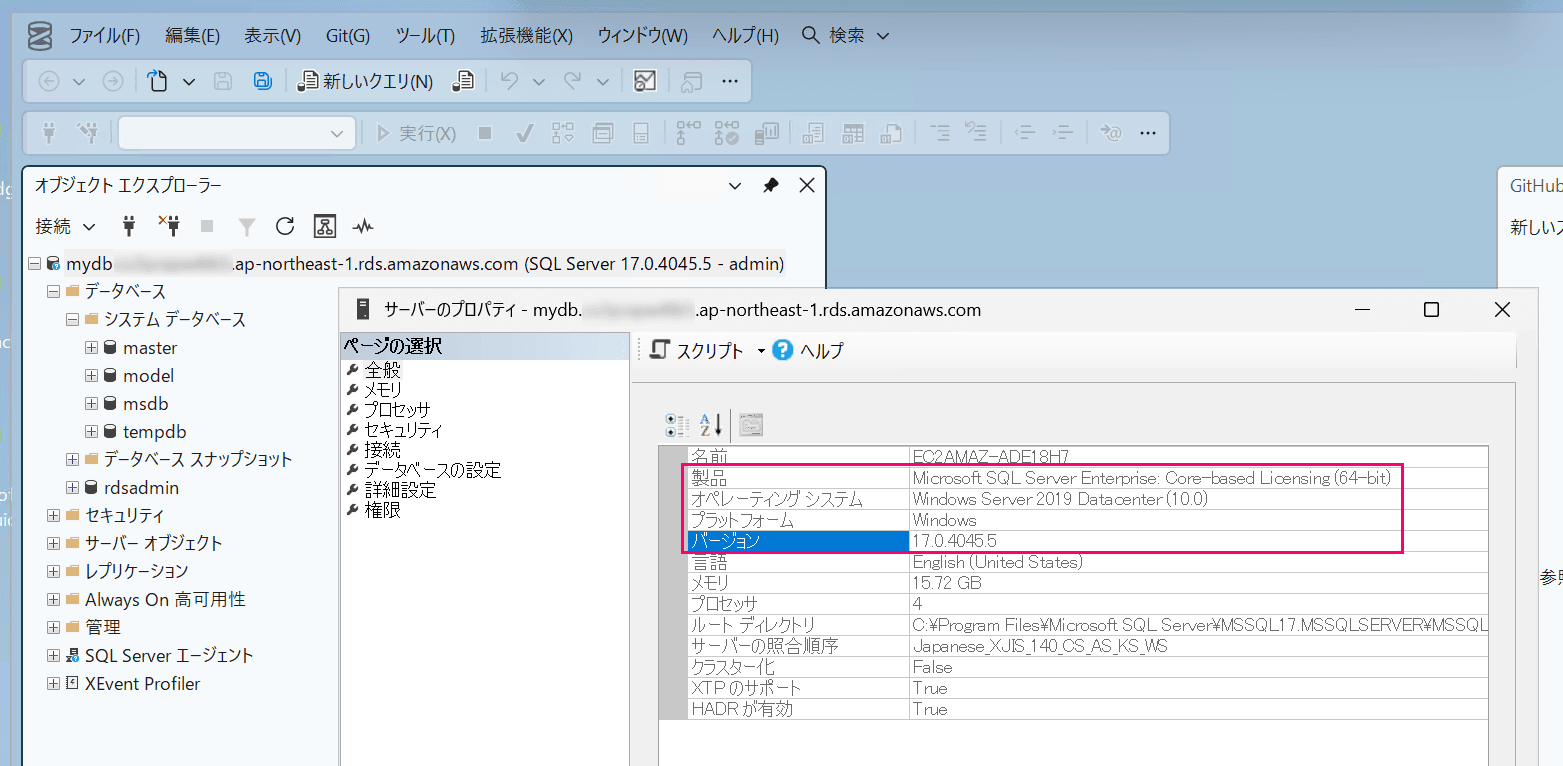Click the スクリプト button in server properties

697,351
